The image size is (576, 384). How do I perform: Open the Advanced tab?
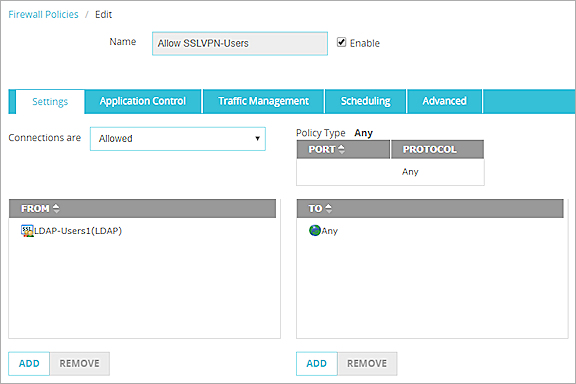(x=444, y=101)
